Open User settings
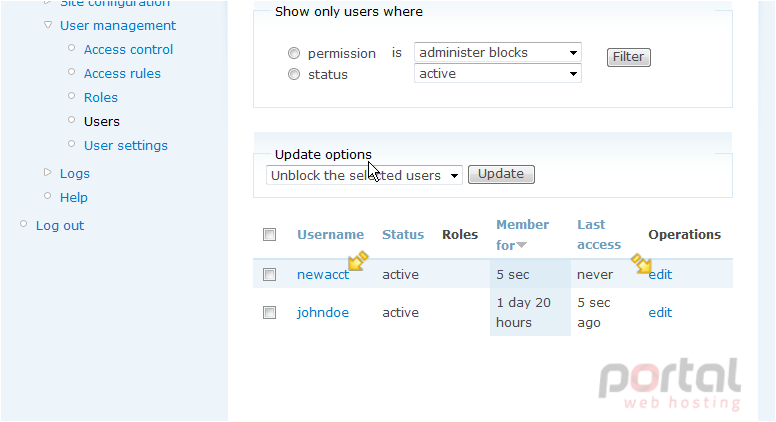This screenshot has width=776, height=422. point(126,145)
